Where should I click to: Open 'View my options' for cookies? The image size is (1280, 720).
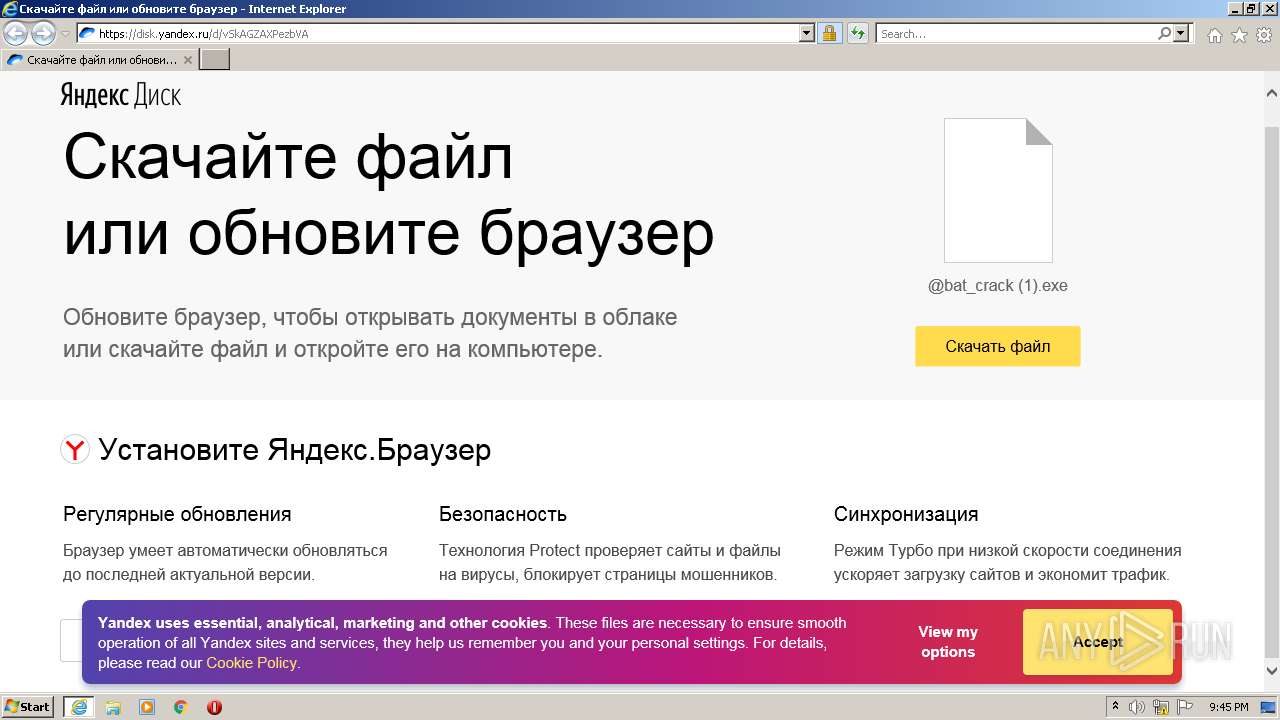click(948, 642)
